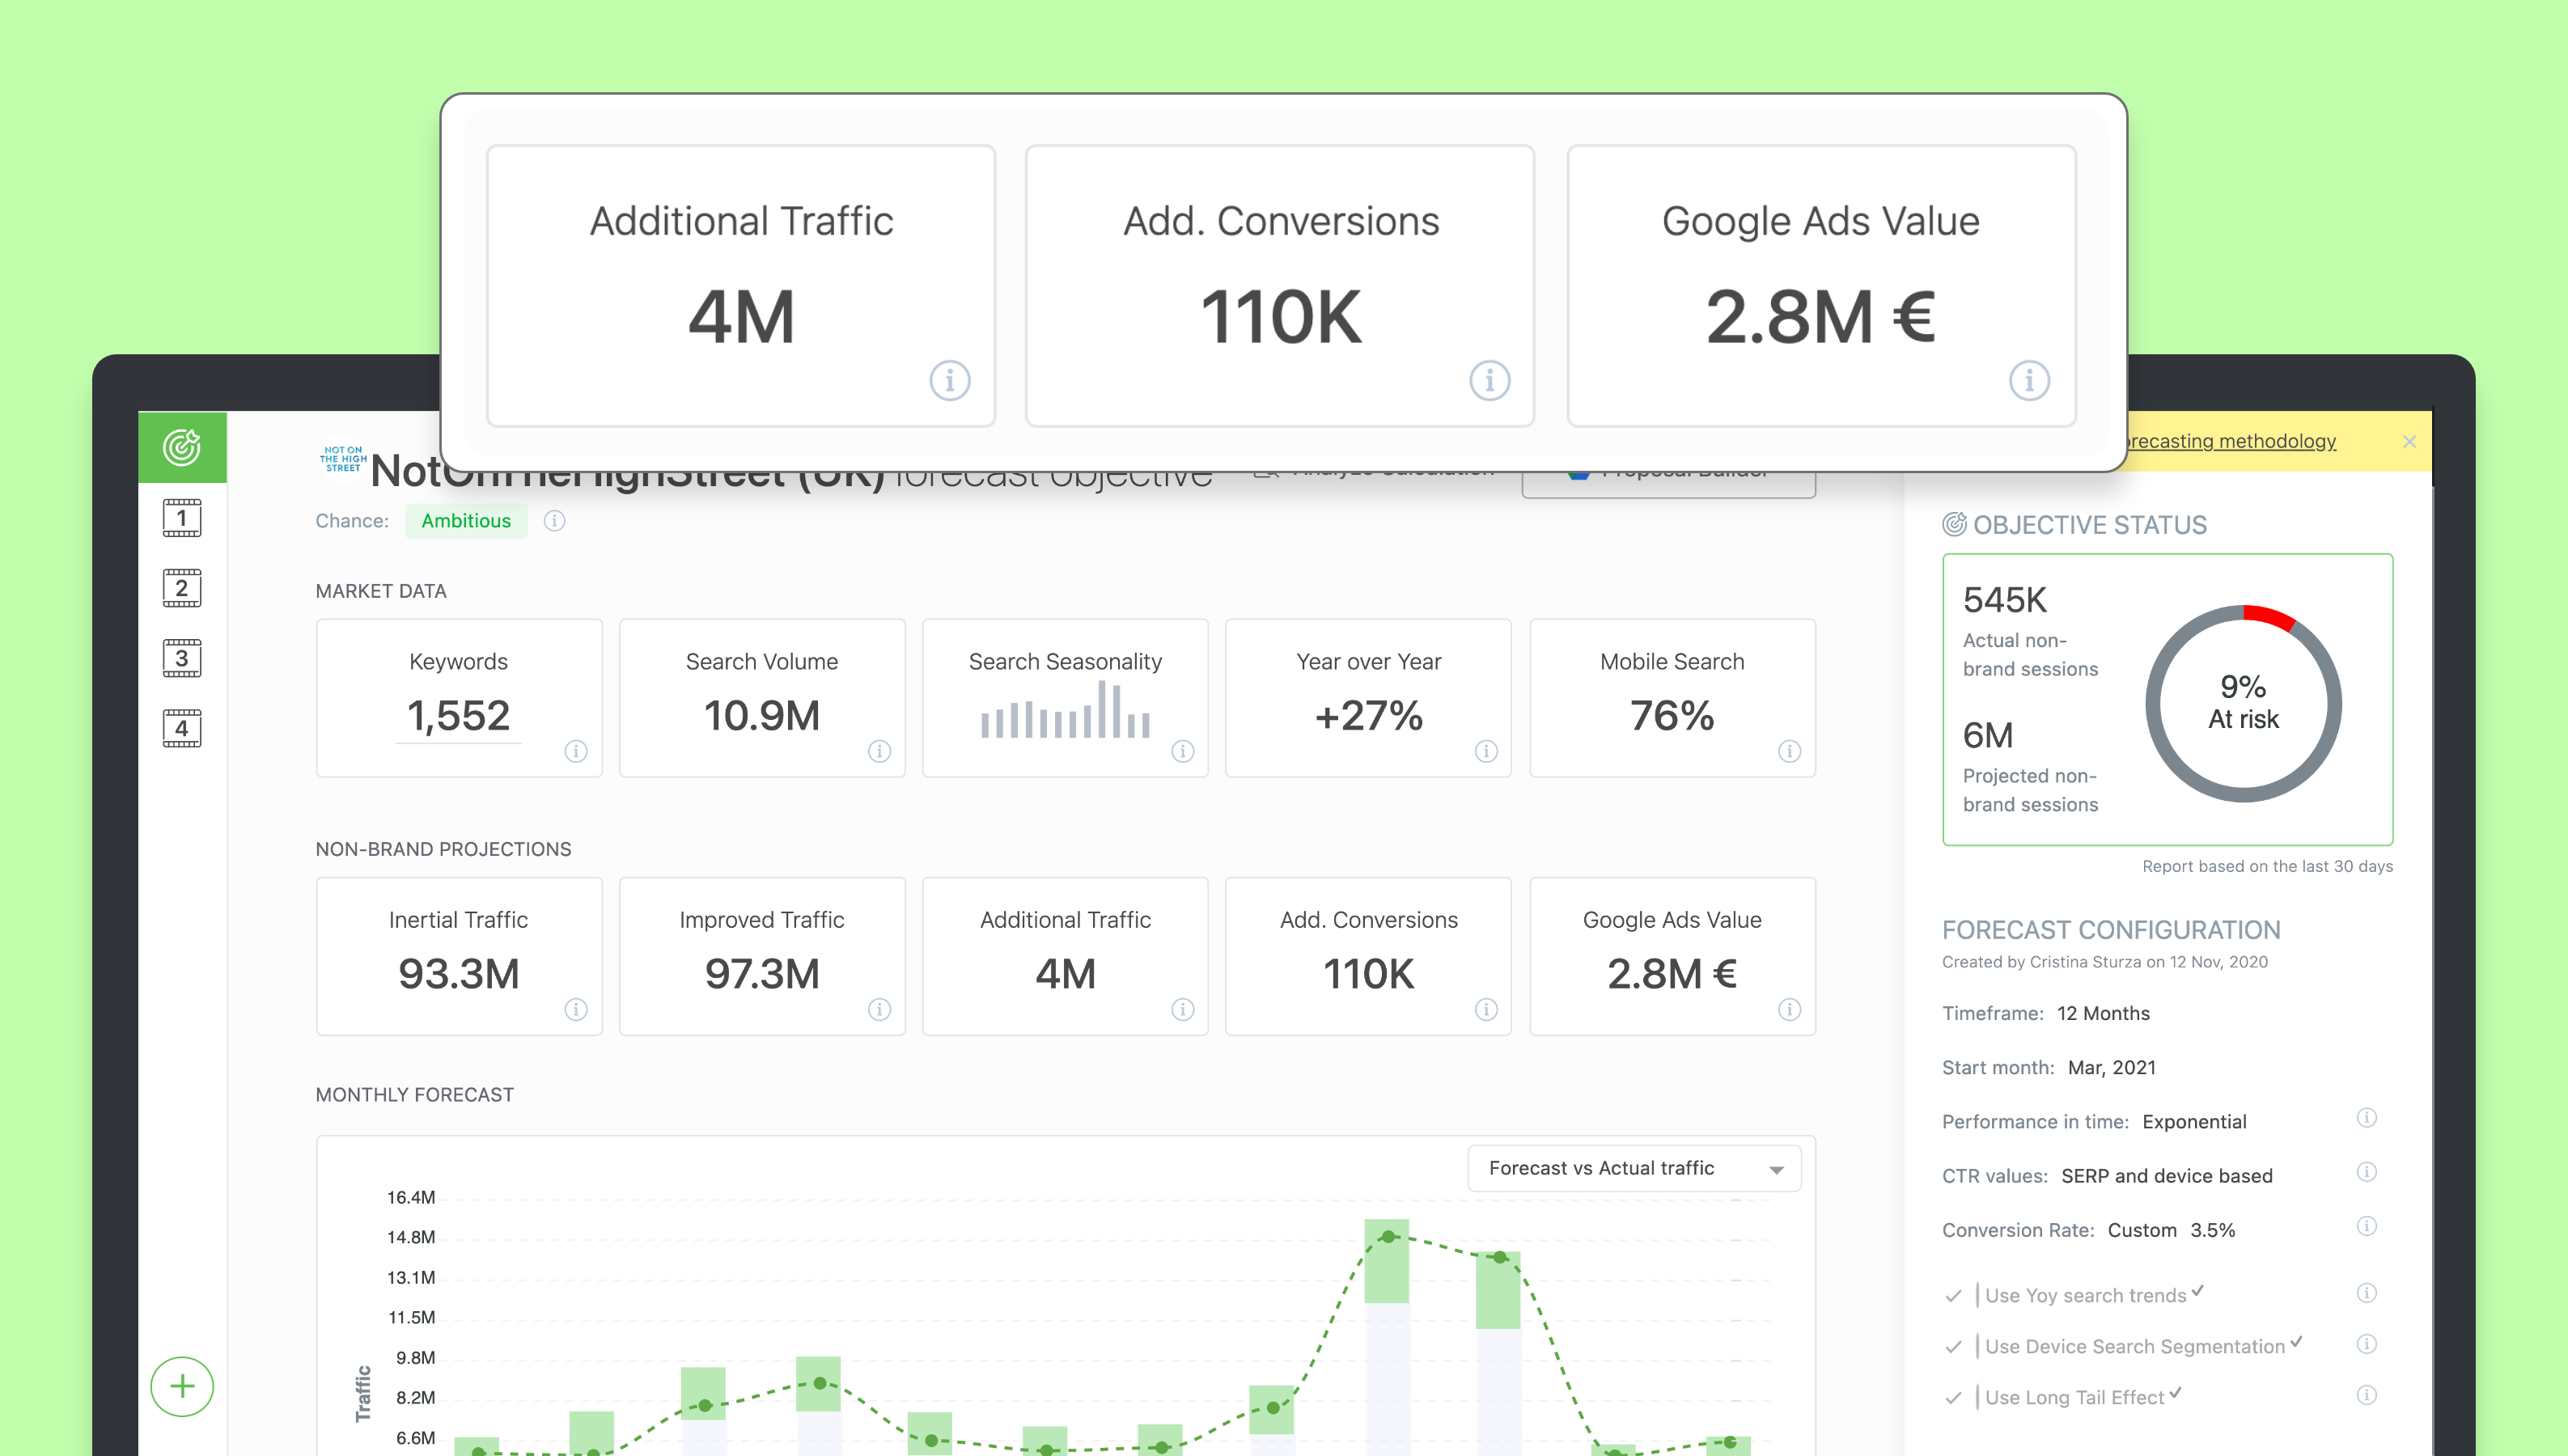Screen dimensions: 2568x1456
Task: Click info icon beside Use Yoy search trends
Action: (x=2366, y=1293)
